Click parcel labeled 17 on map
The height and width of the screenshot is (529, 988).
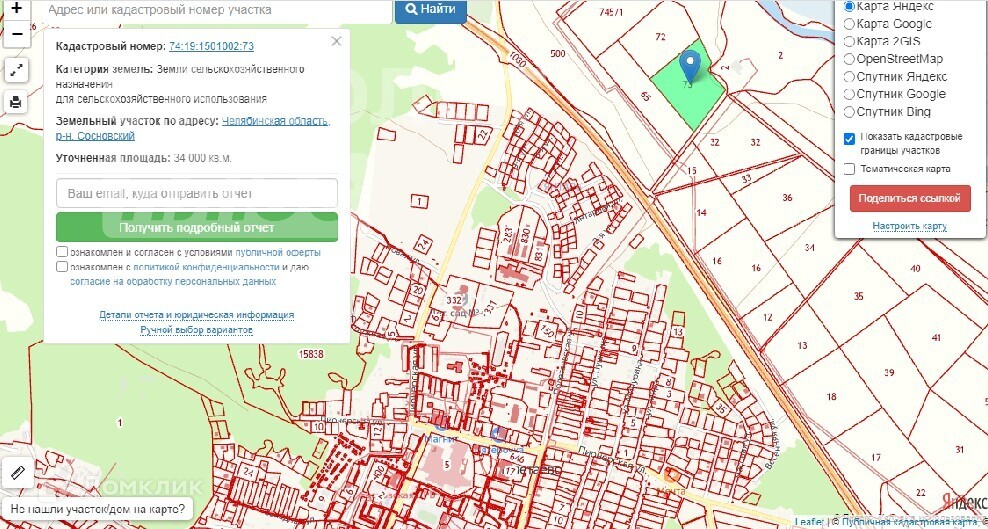876,457
